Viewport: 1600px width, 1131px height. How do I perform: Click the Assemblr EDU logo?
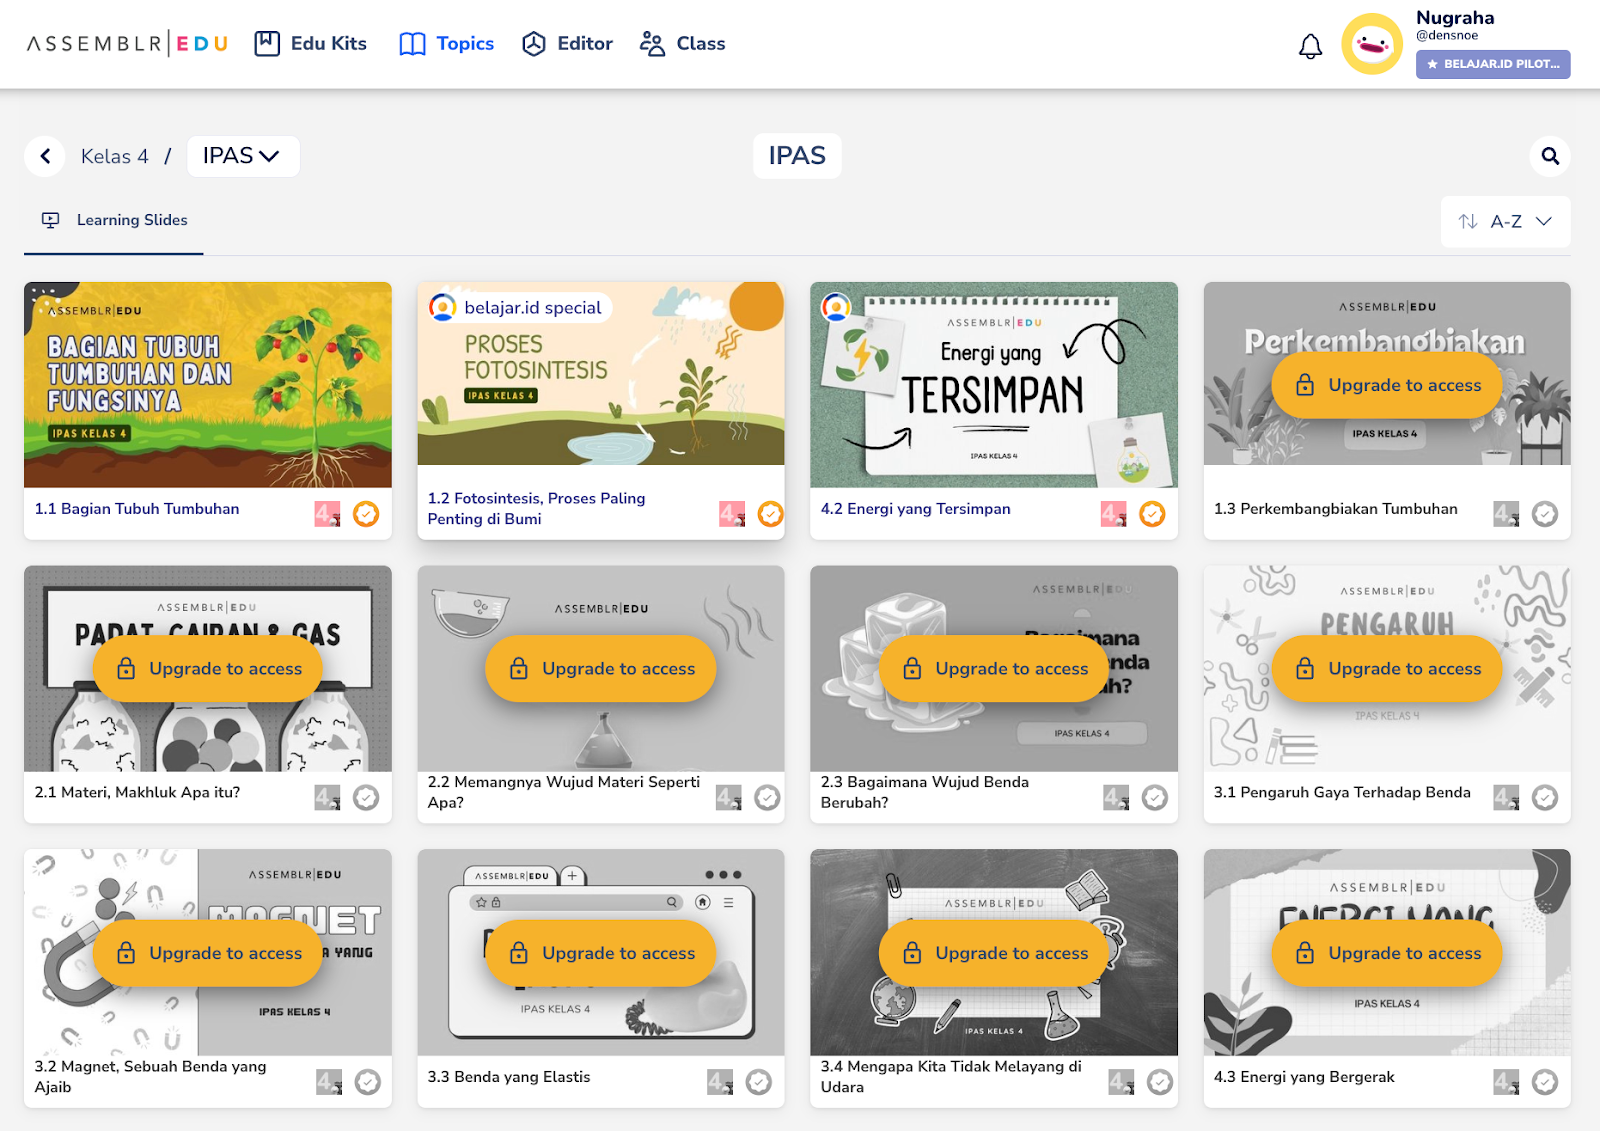pos(127,44)
